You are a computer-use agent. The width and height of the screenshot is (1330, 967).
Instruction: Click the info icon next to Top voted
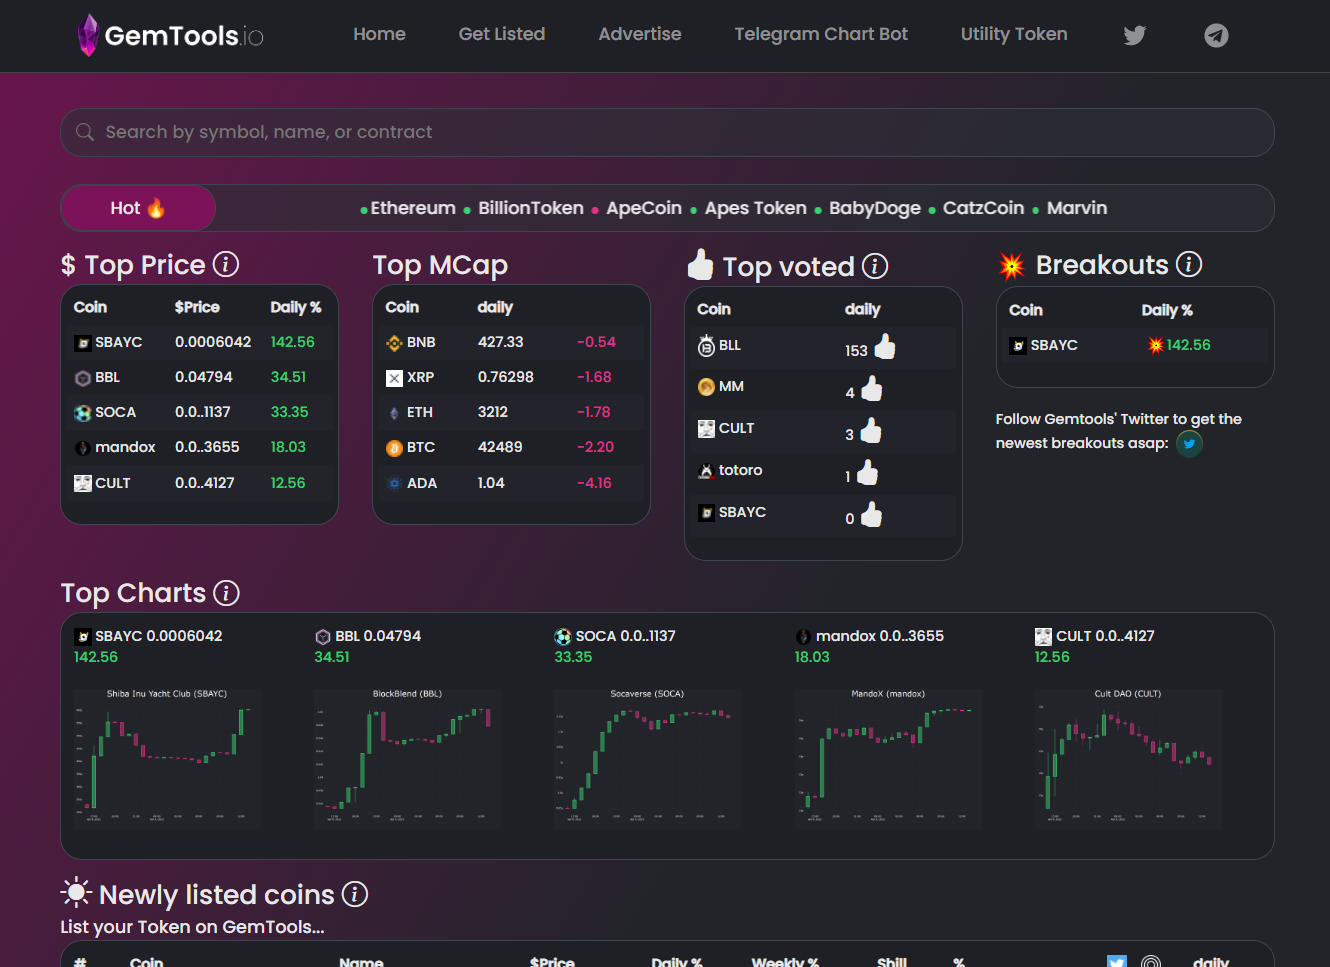tap(875, 266)
